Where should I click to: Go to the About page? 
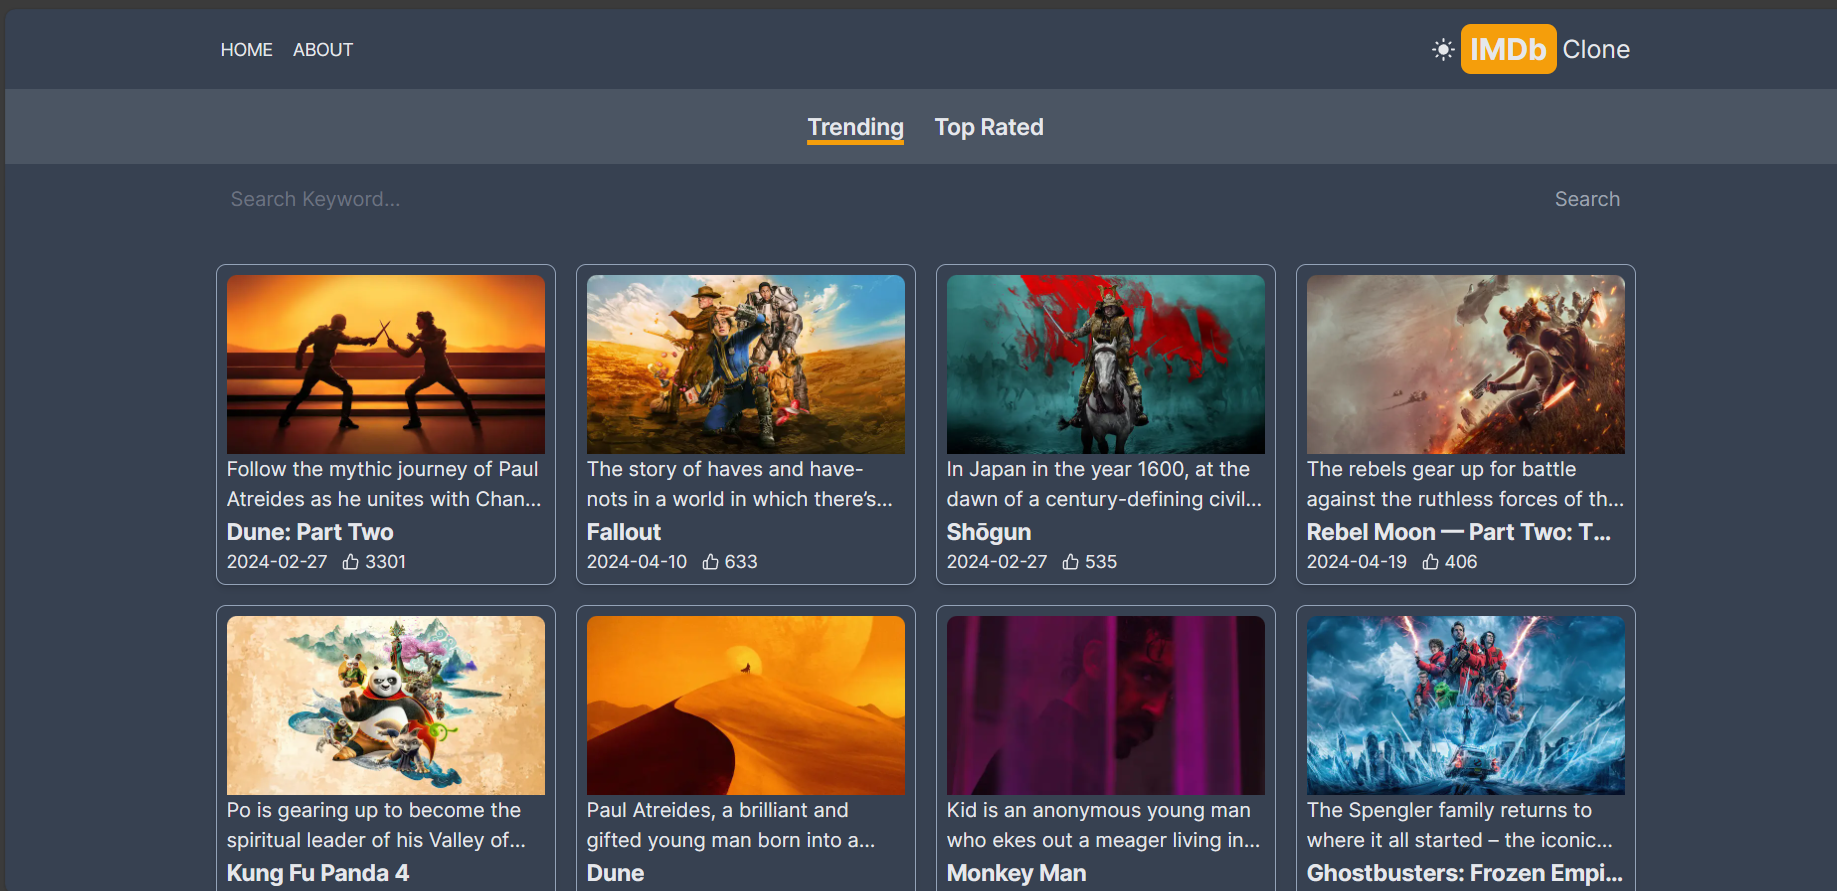322,50
